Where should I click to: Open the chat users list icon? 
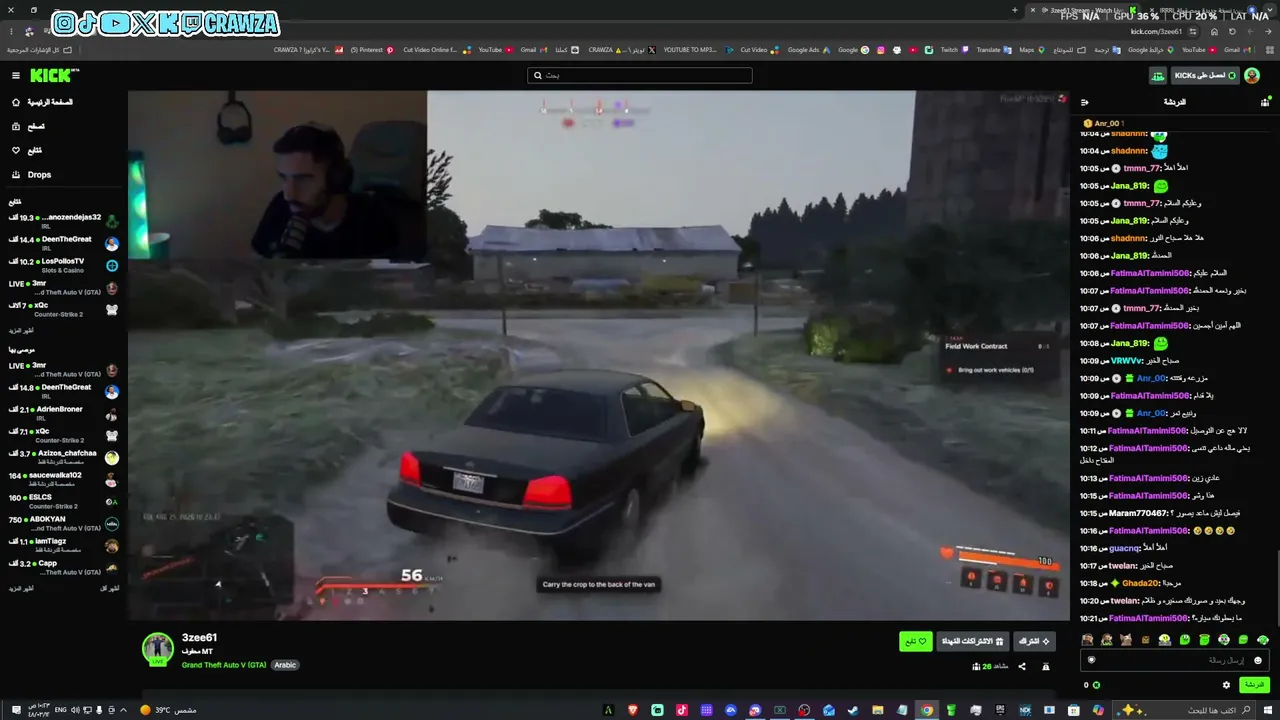click(x=1265, y=102)
